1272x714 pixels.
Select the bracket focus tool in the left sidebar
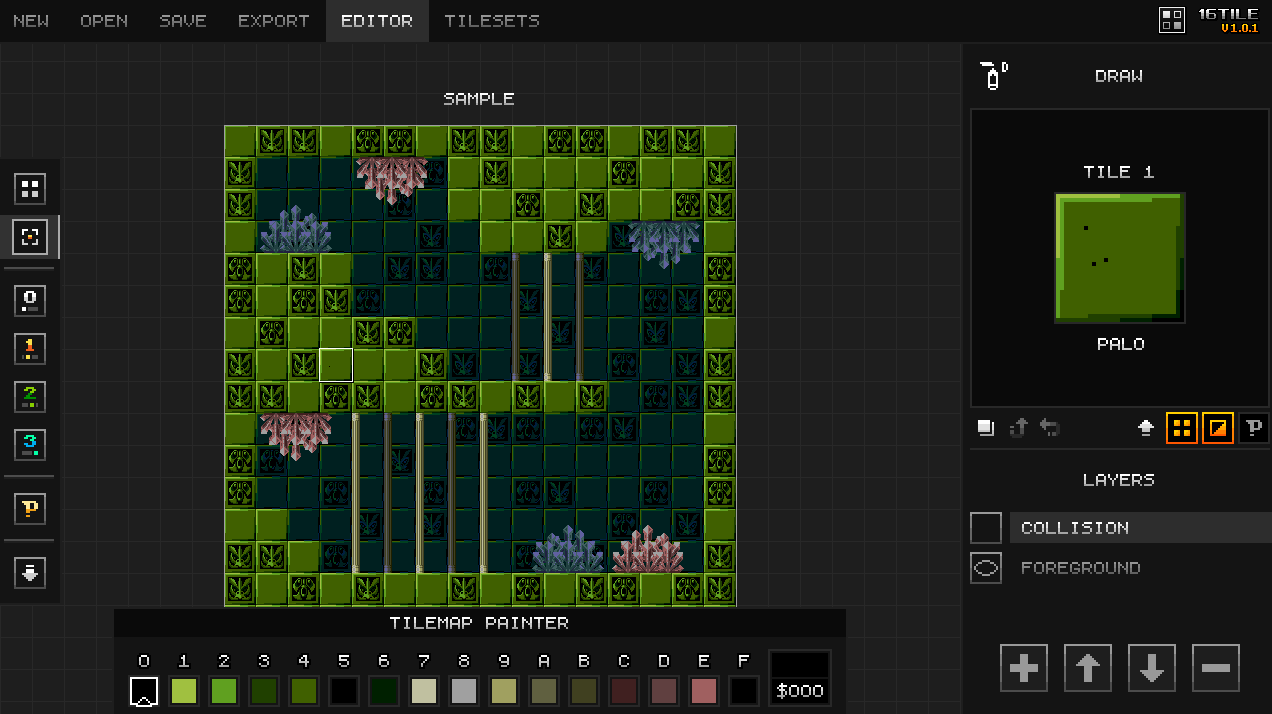click(30, 237)
